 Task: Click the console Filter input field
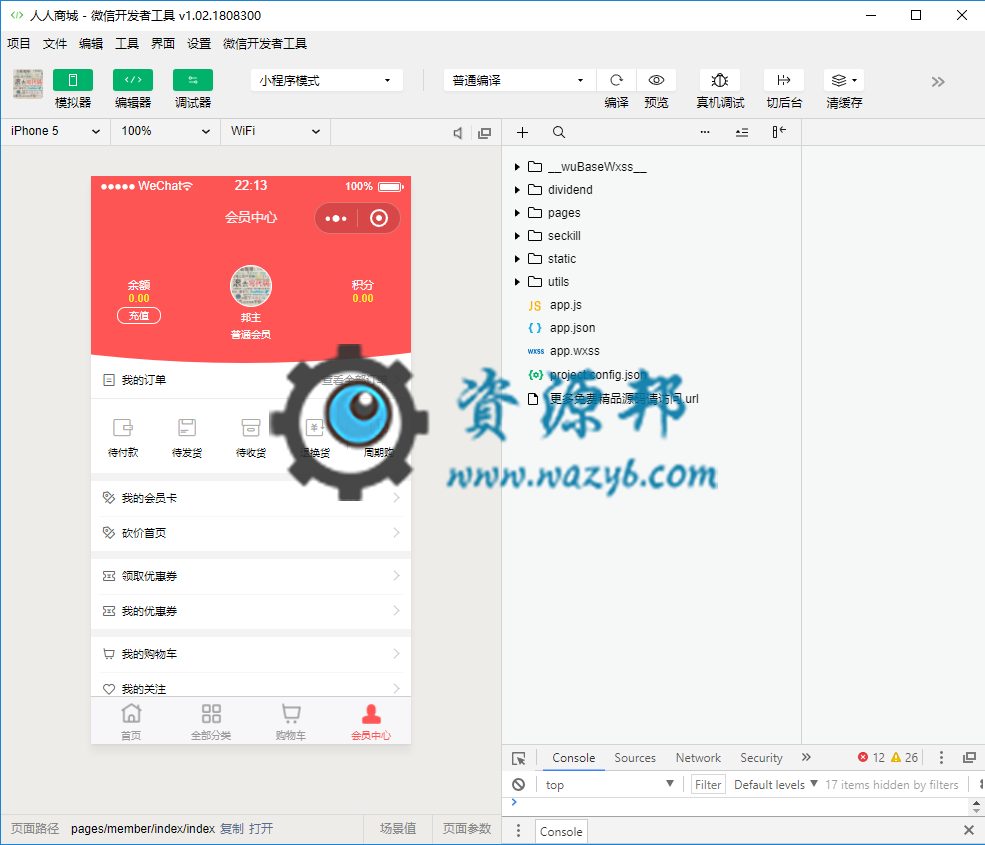[708, 785]
